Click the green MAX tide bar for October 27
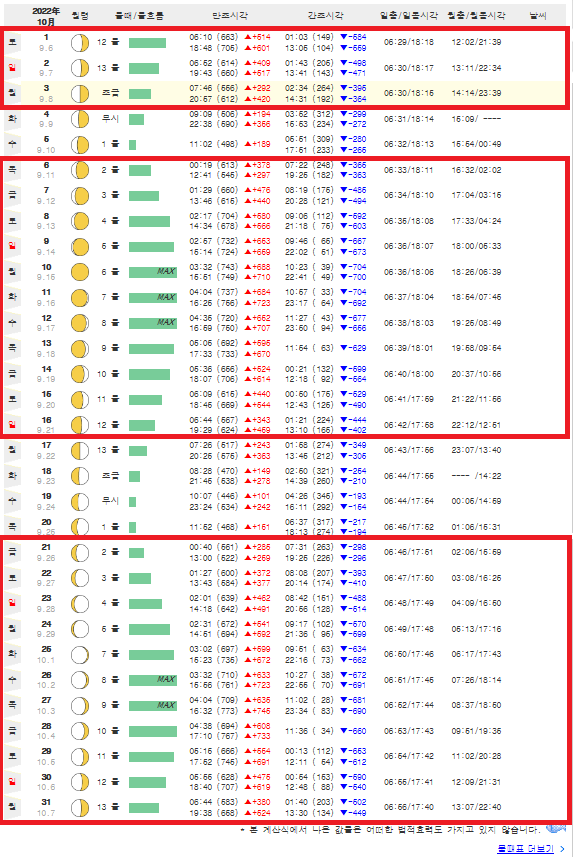The width and height of the screenshot is (573, 857). 153,706
